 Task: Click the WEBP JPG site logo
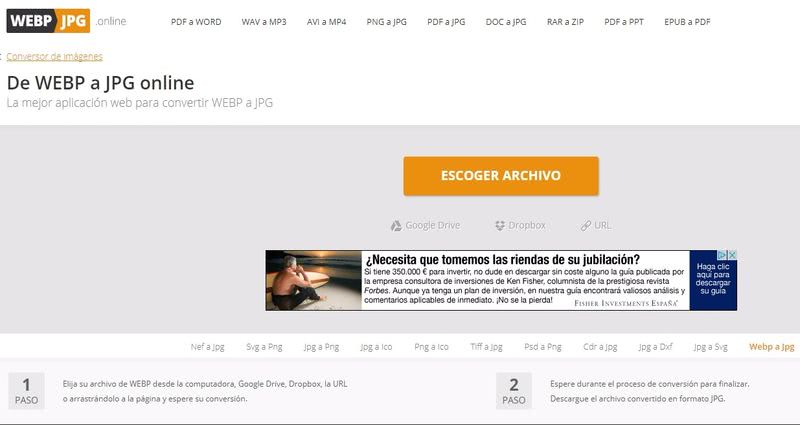pos(48,21)
